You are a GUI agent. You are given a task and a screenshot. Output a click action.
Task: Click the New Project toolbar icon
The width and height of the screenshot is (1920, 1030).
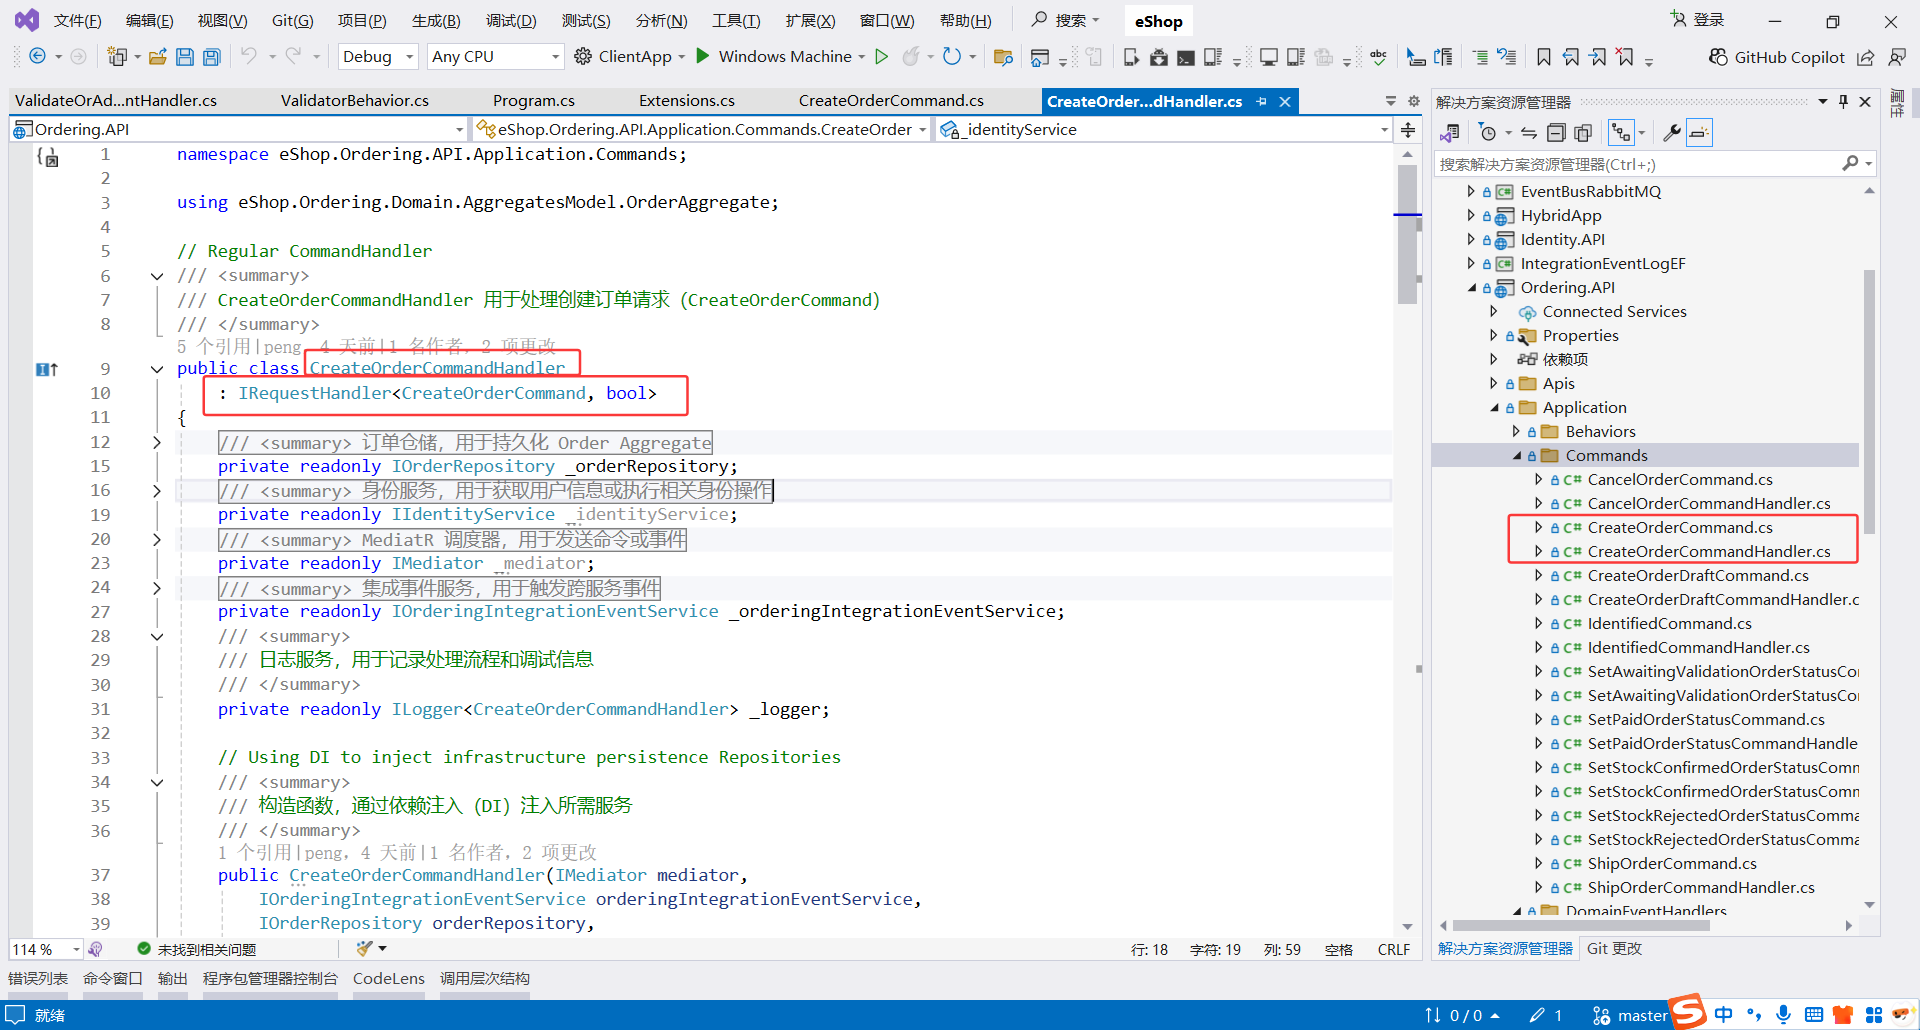[x=117, y=57]
